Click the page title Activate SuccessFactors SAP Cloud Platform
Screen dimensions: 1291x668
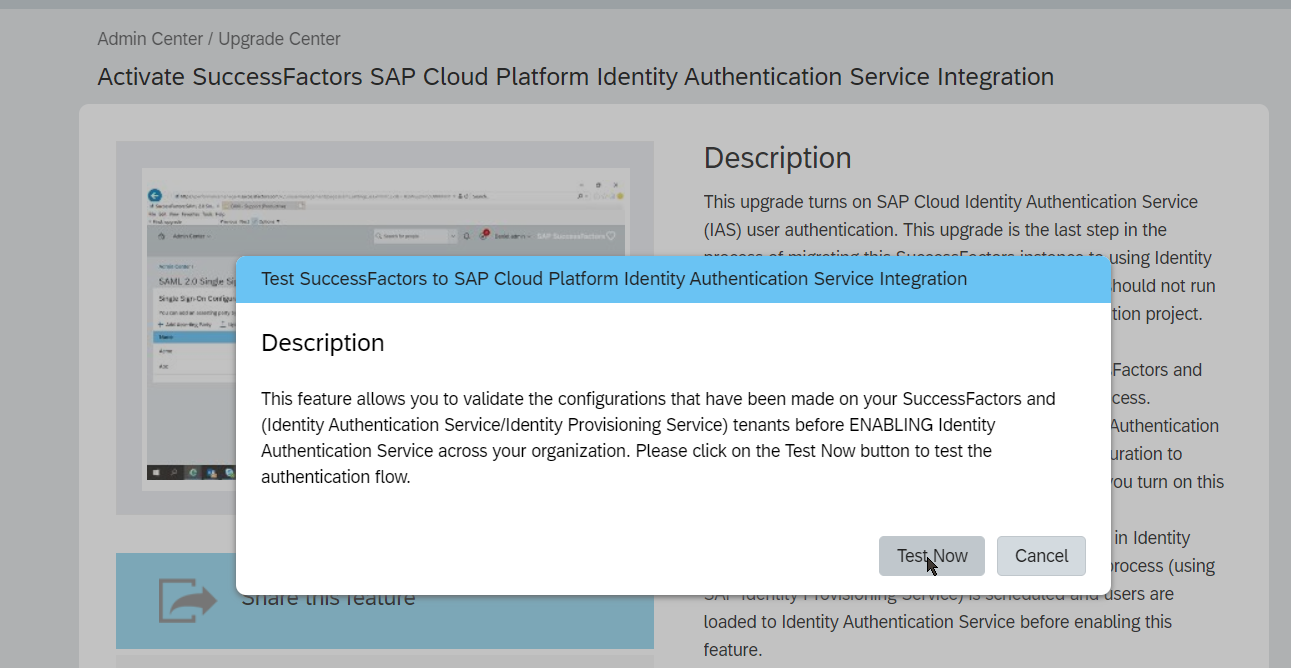(x=576, y=77)
